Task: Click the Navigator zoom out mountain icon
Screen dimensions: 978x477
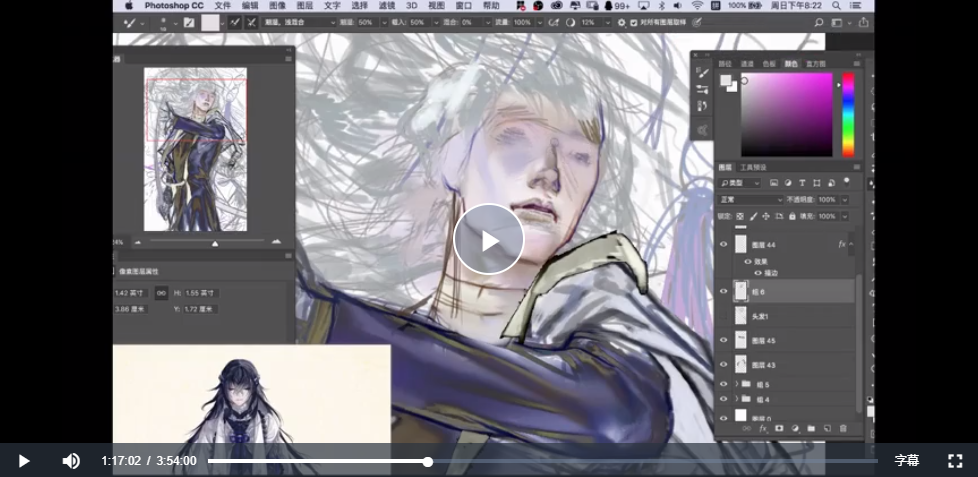Action: click(x=138, y=242)
